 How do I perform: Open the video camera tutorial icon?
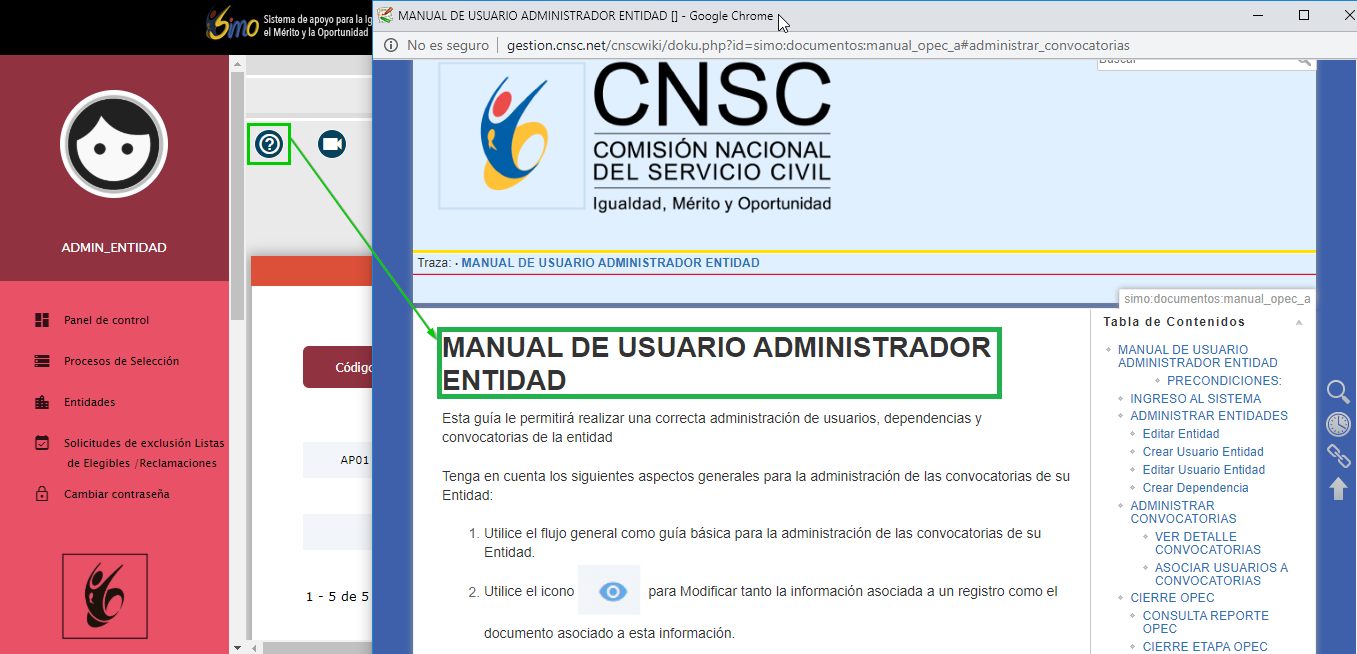[x=332, y=145]
